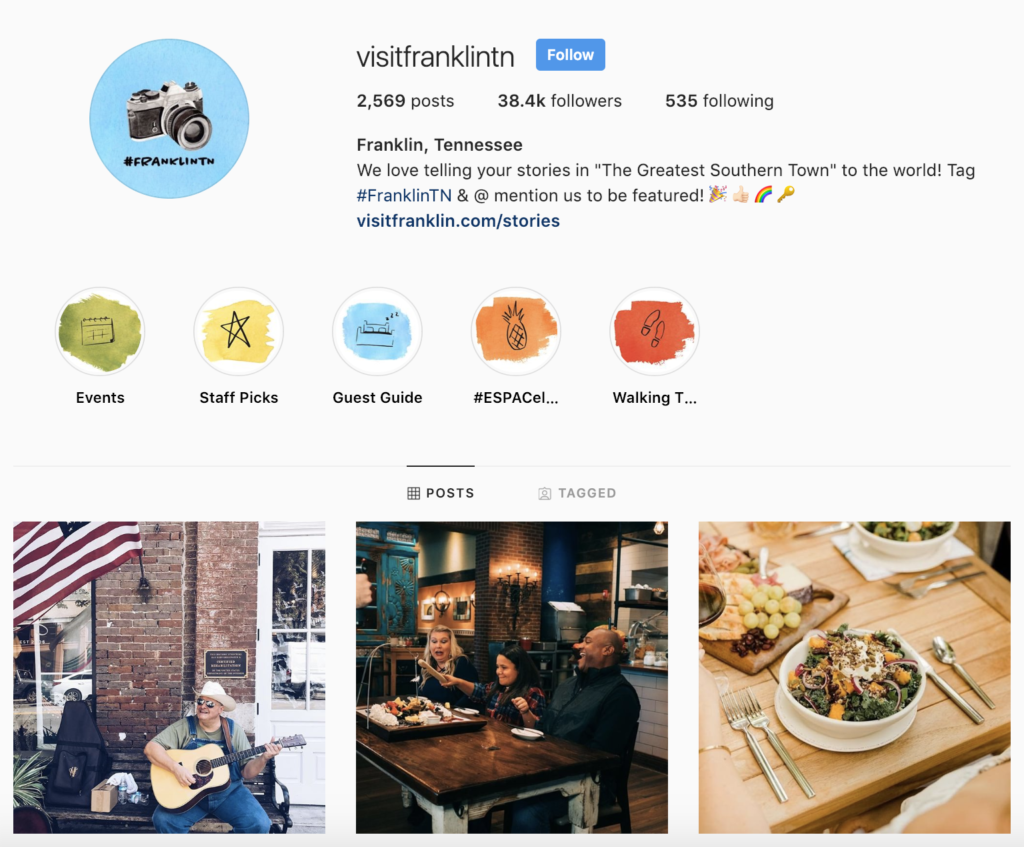Image resolution: width=1024 pixels, height=847 pixels.
Task: Open the Guest Guide bed highlight
Action: click(x=377, y=331)
